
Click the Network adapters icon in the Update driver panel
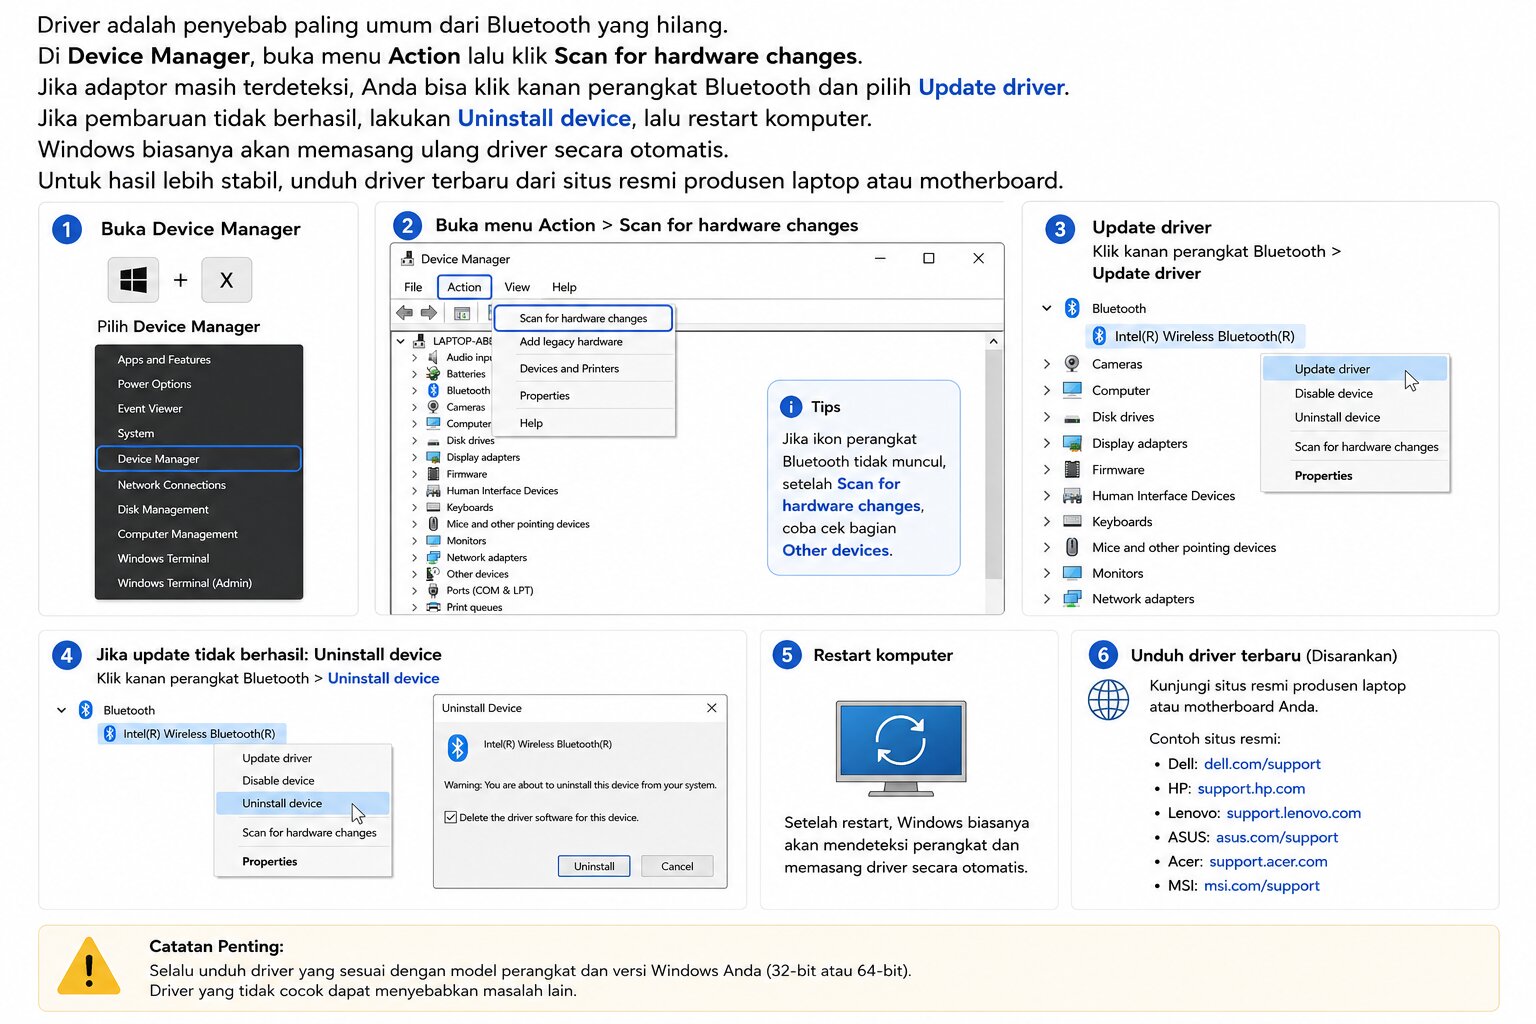point(1072,599)
